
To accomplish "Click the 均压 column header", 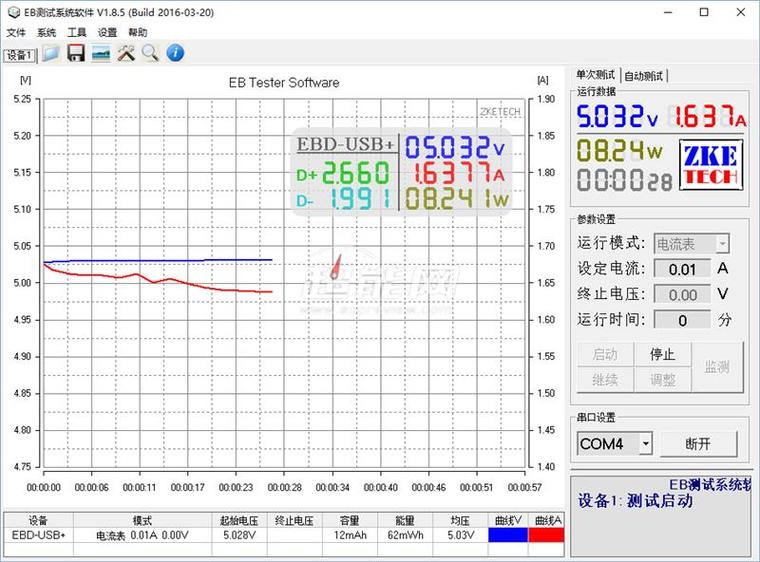I will pyautogui.click(x=460, y=520).
